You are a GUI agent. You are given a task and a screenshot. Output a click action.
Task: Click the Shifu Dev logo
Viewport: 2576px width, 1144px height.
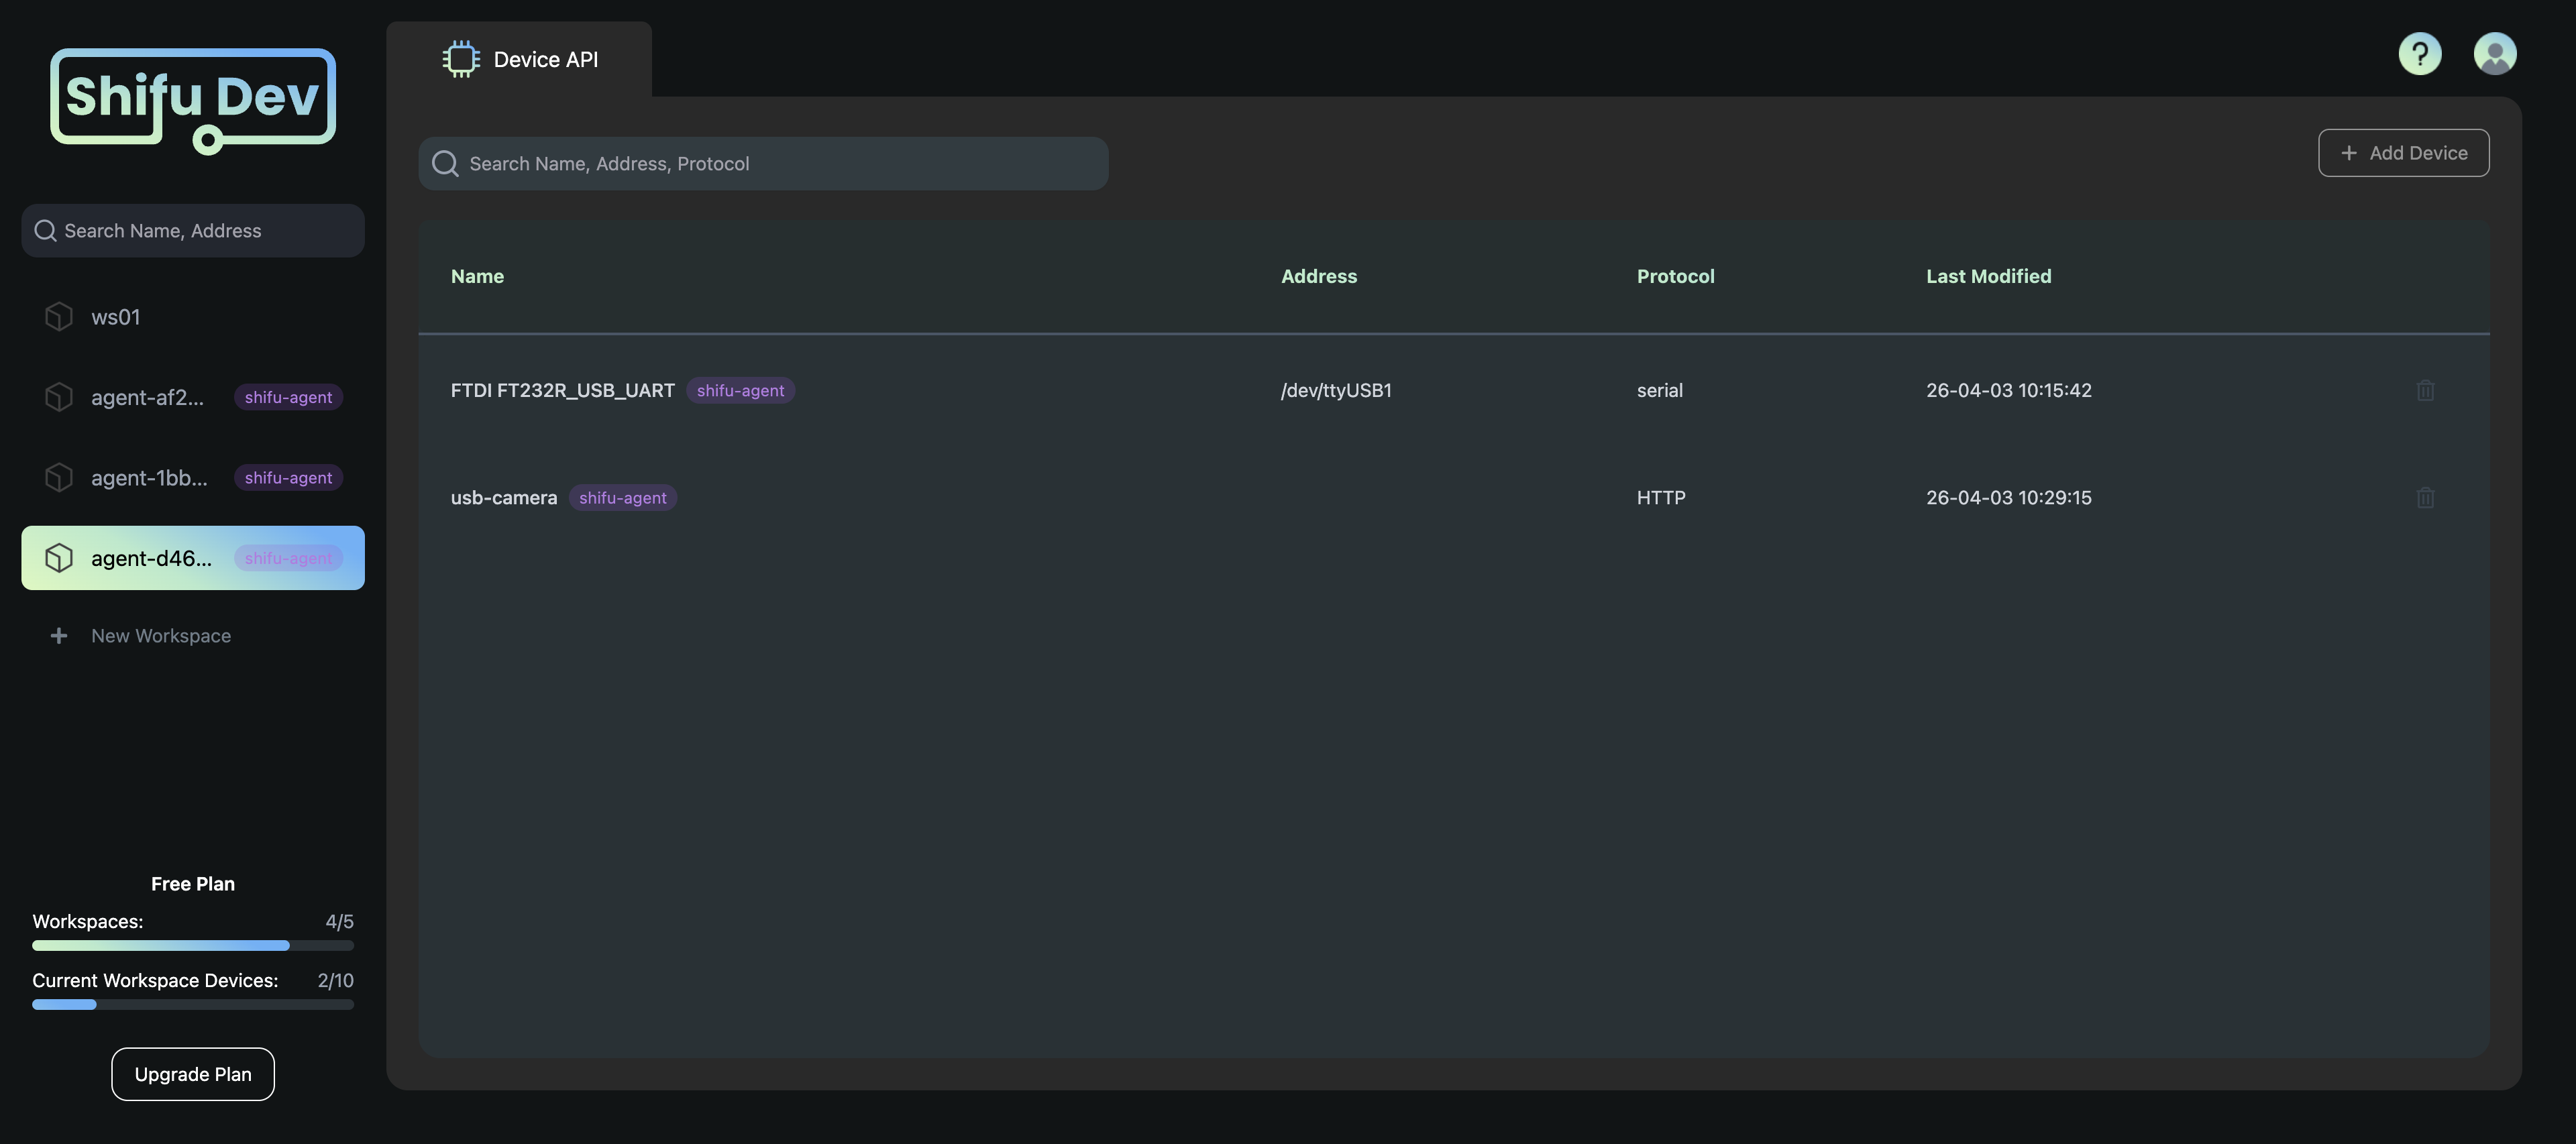click(x=193, y=98)
